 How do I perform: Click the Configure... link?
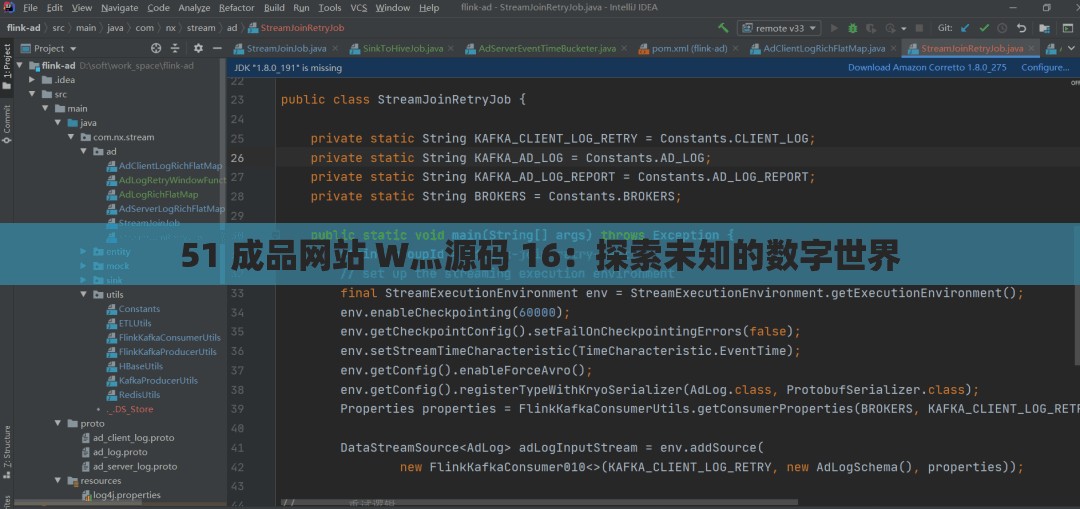point(1044,67)
